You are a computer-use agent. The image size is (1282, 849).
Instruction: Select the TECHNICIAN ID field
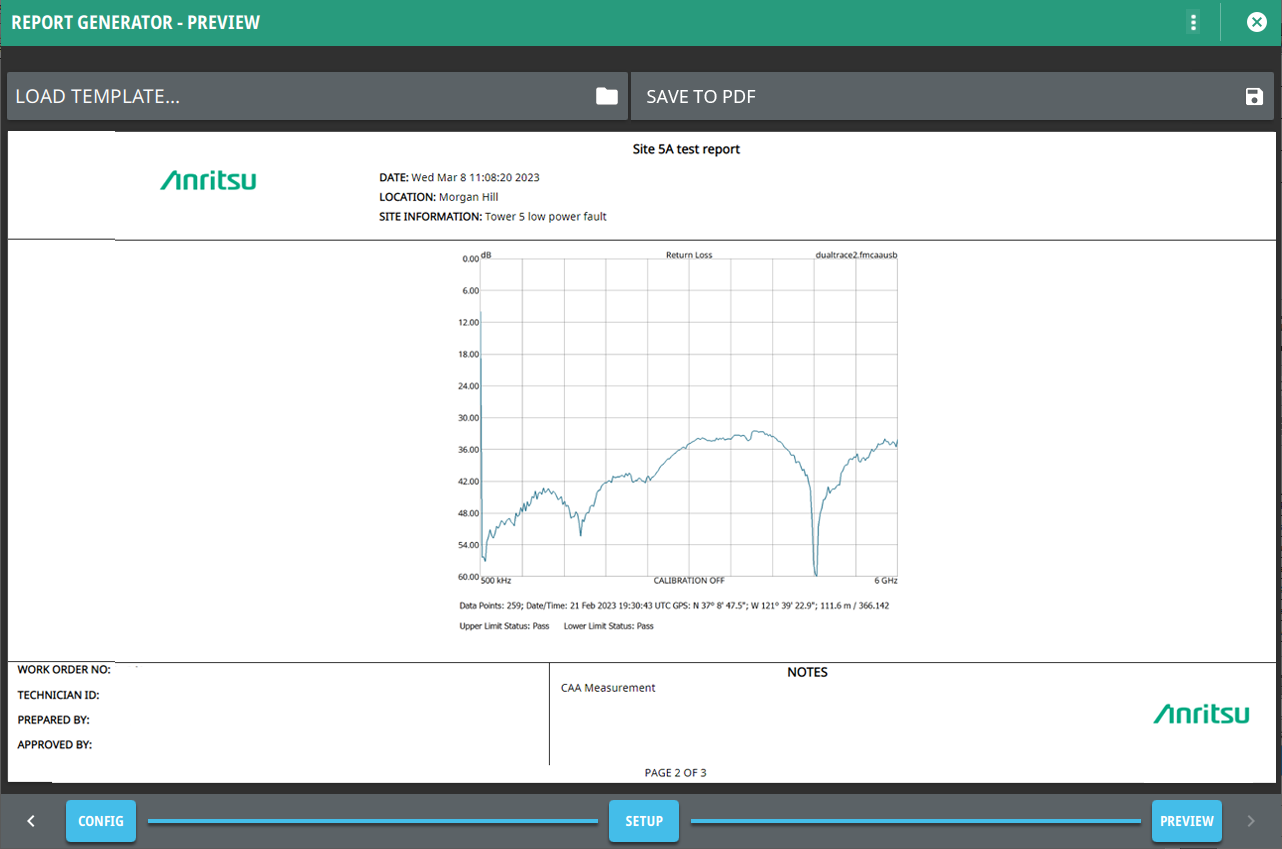[x=58, y=695]
